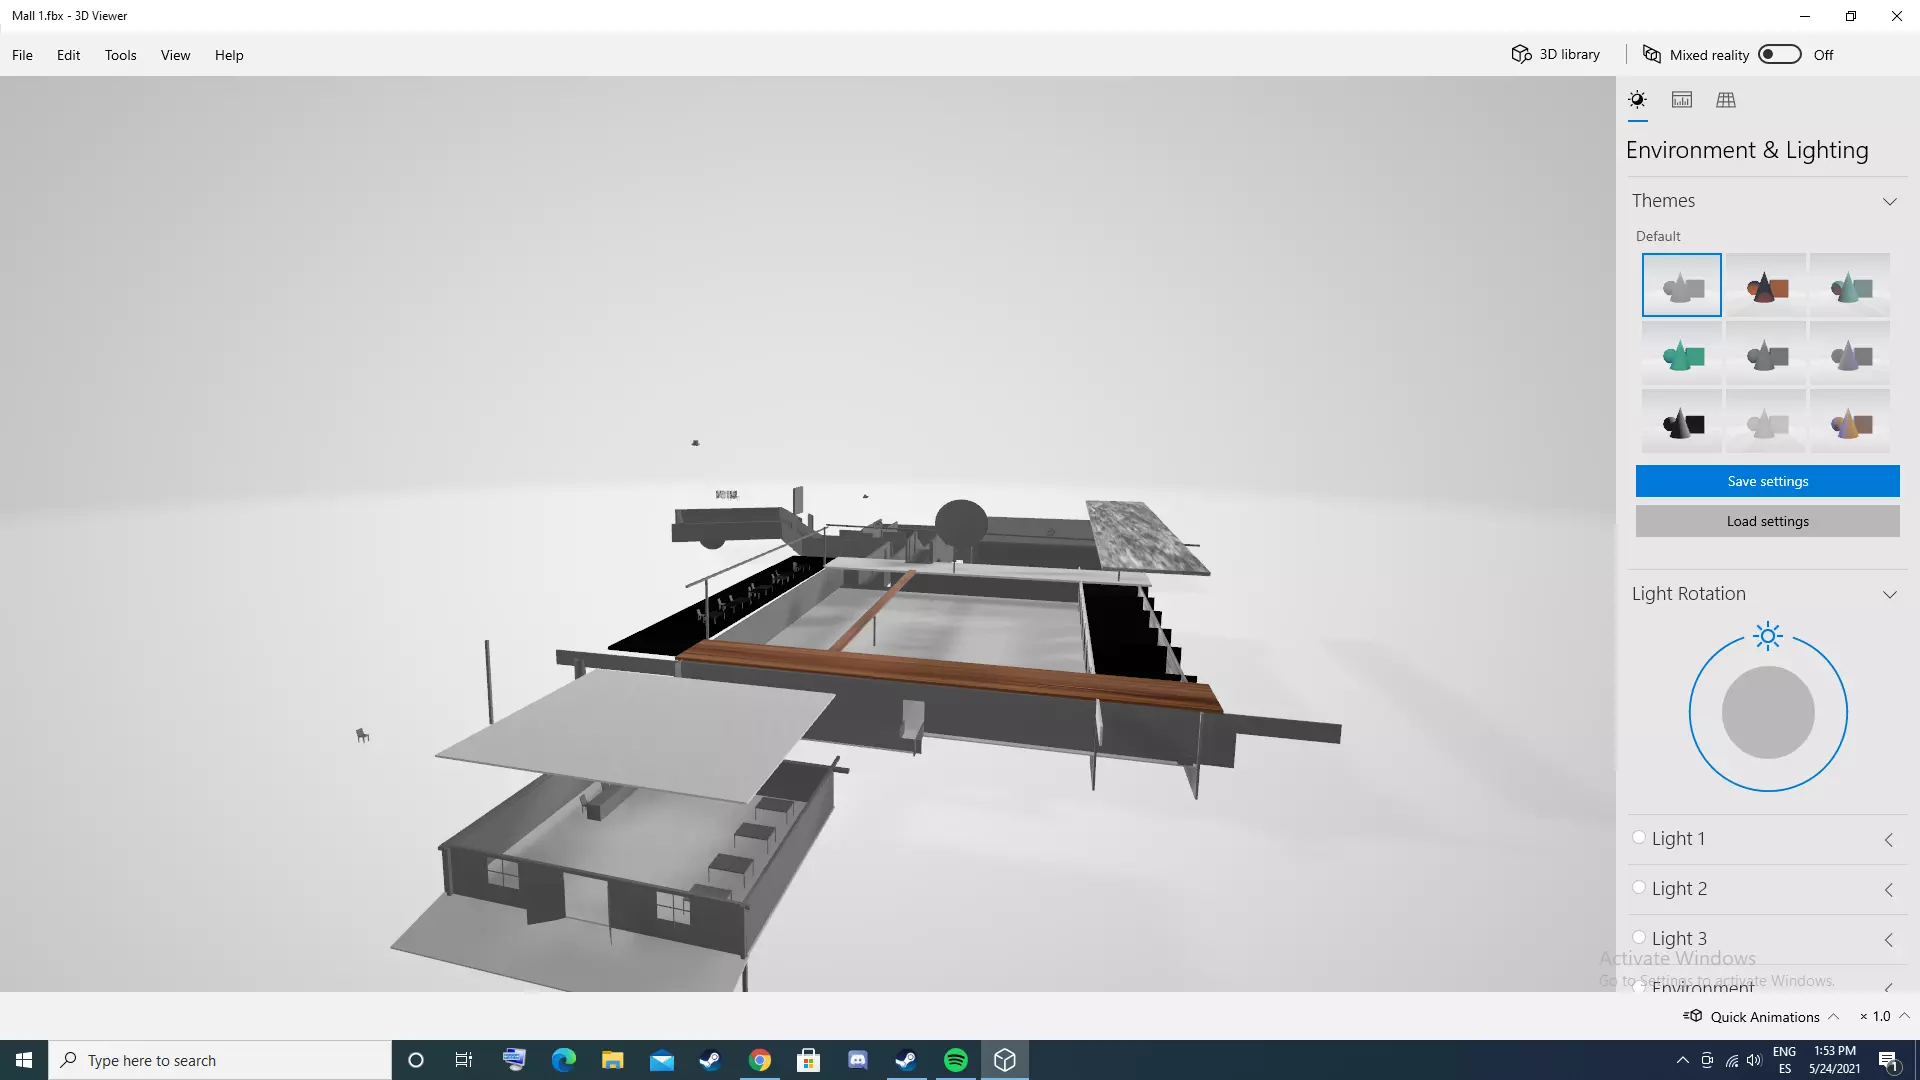This screenshot has height=1080, width=1920.
Task: Open the View menu
Action: click(175, 55)
